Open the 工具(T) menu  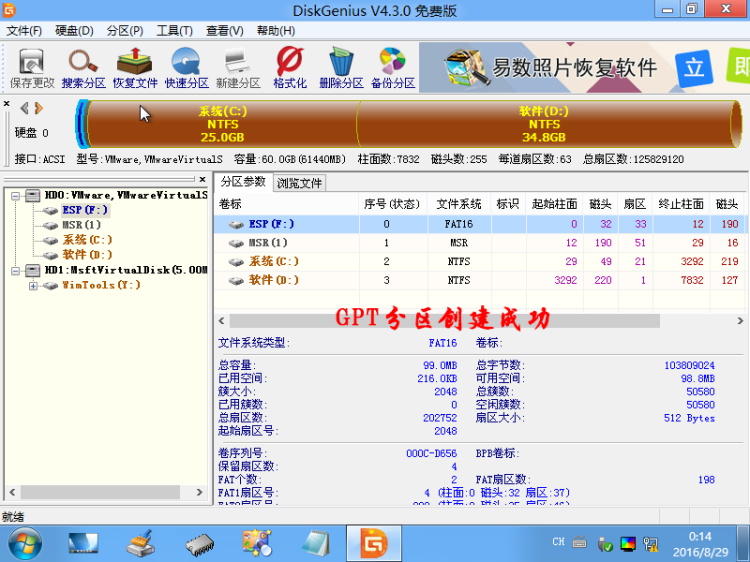pyautogui.click(x=175, y=31)
